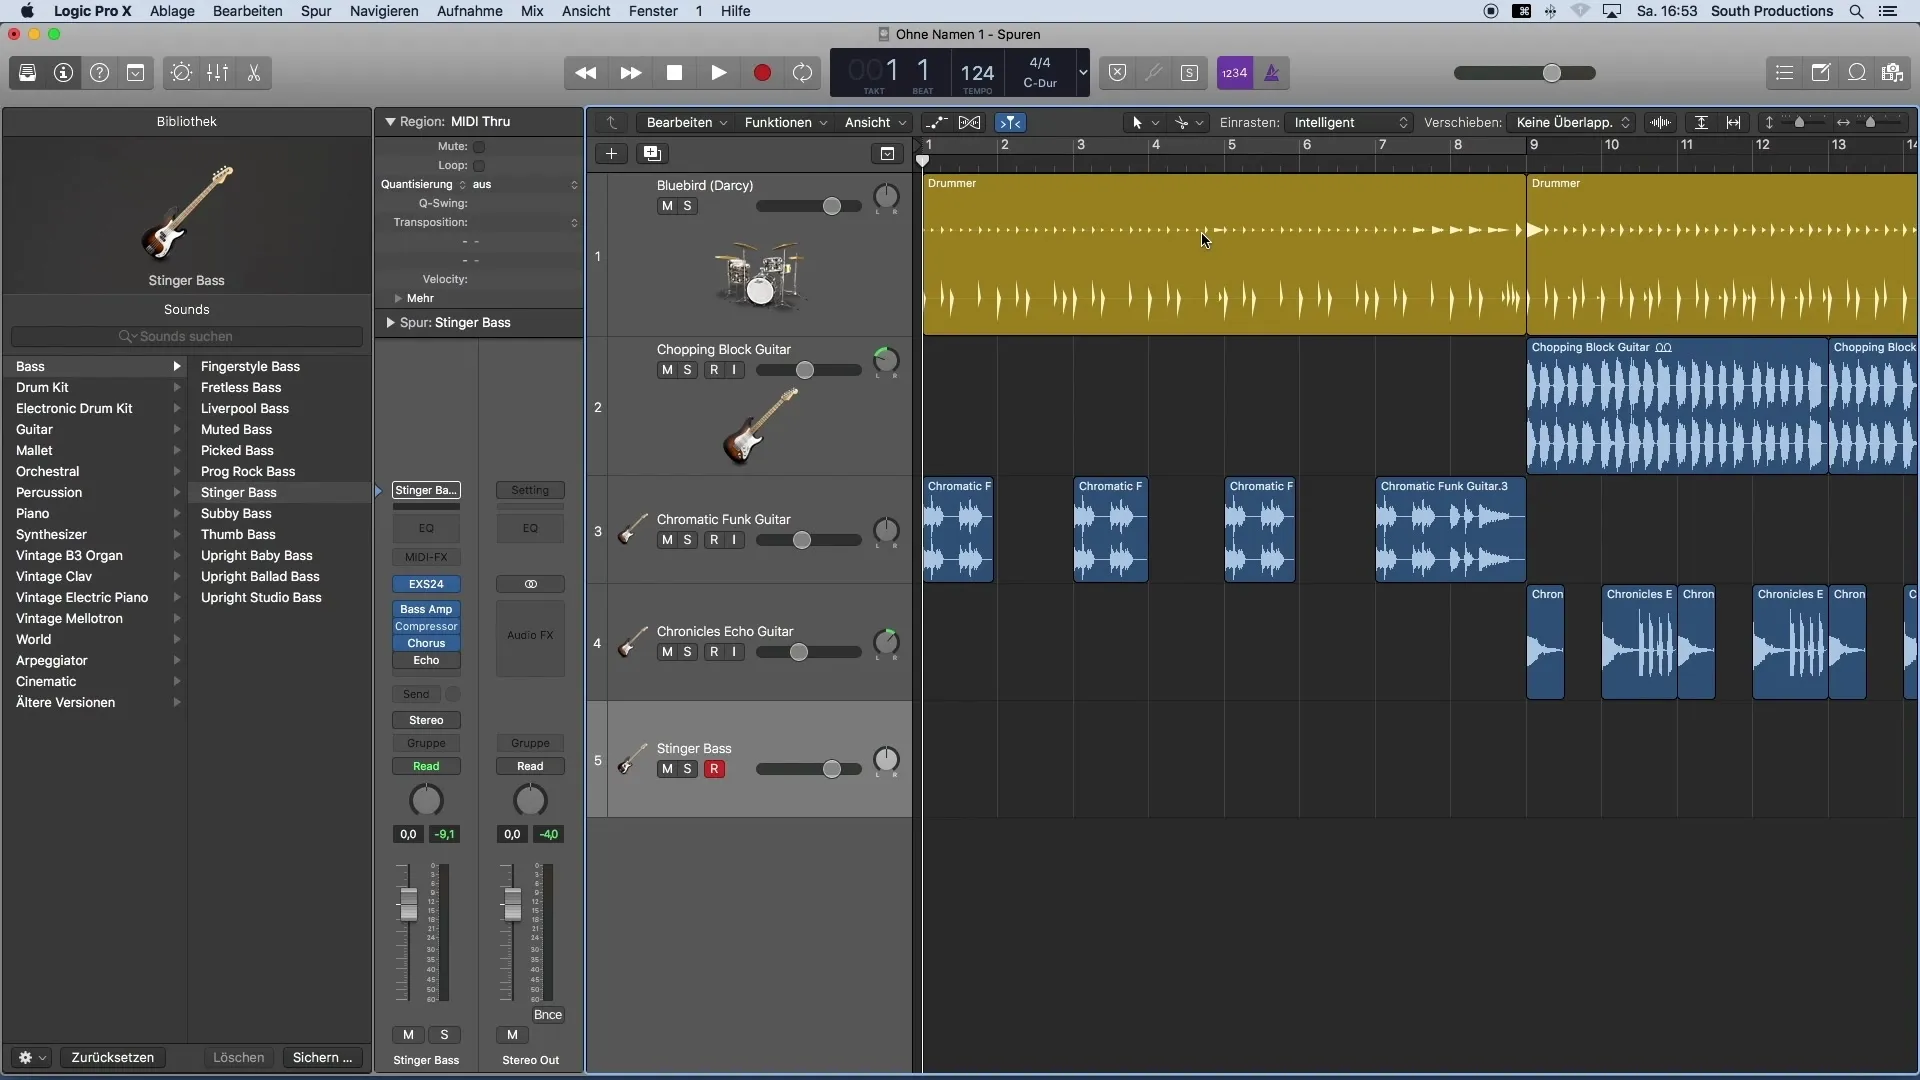
Task: Click the Bnce button on Stereo Out
Action: coord(547,1015)
